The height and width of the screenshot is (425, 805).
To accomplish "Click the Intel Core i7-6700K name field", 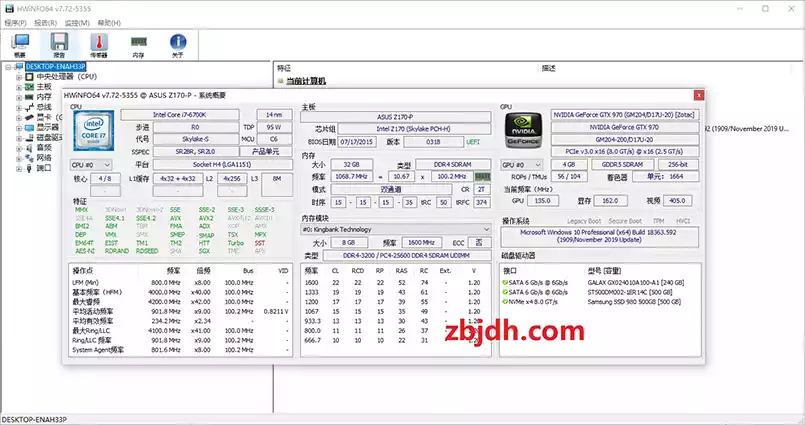I will tap(180, 115).
